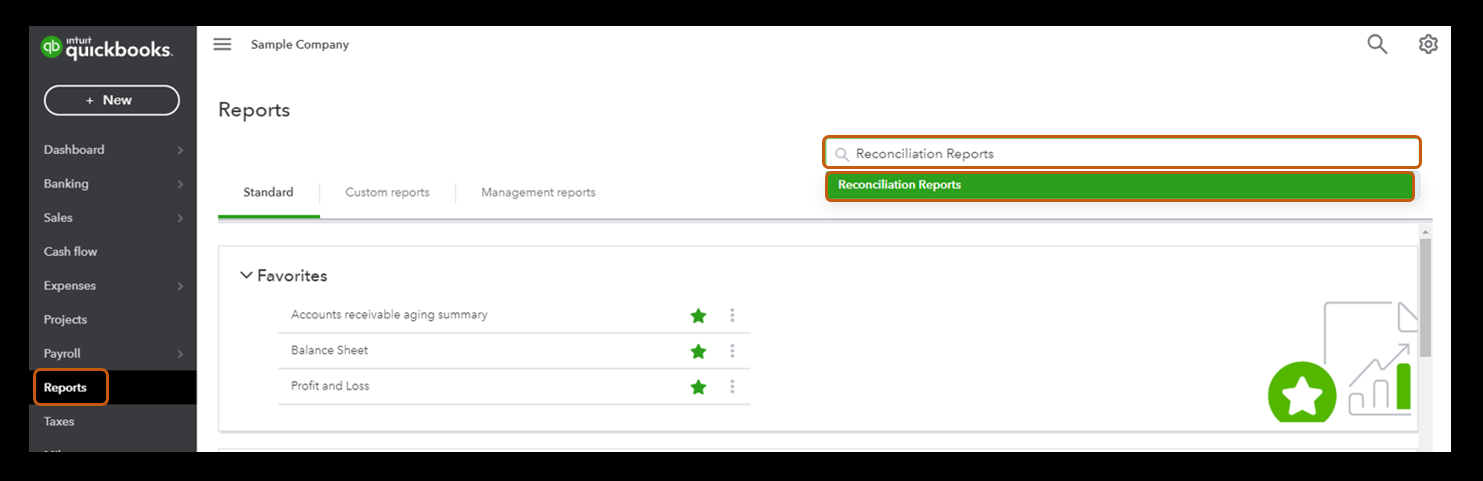Open the settings gear icon
1483x481 pixels.
click(x=1428, y=44)
